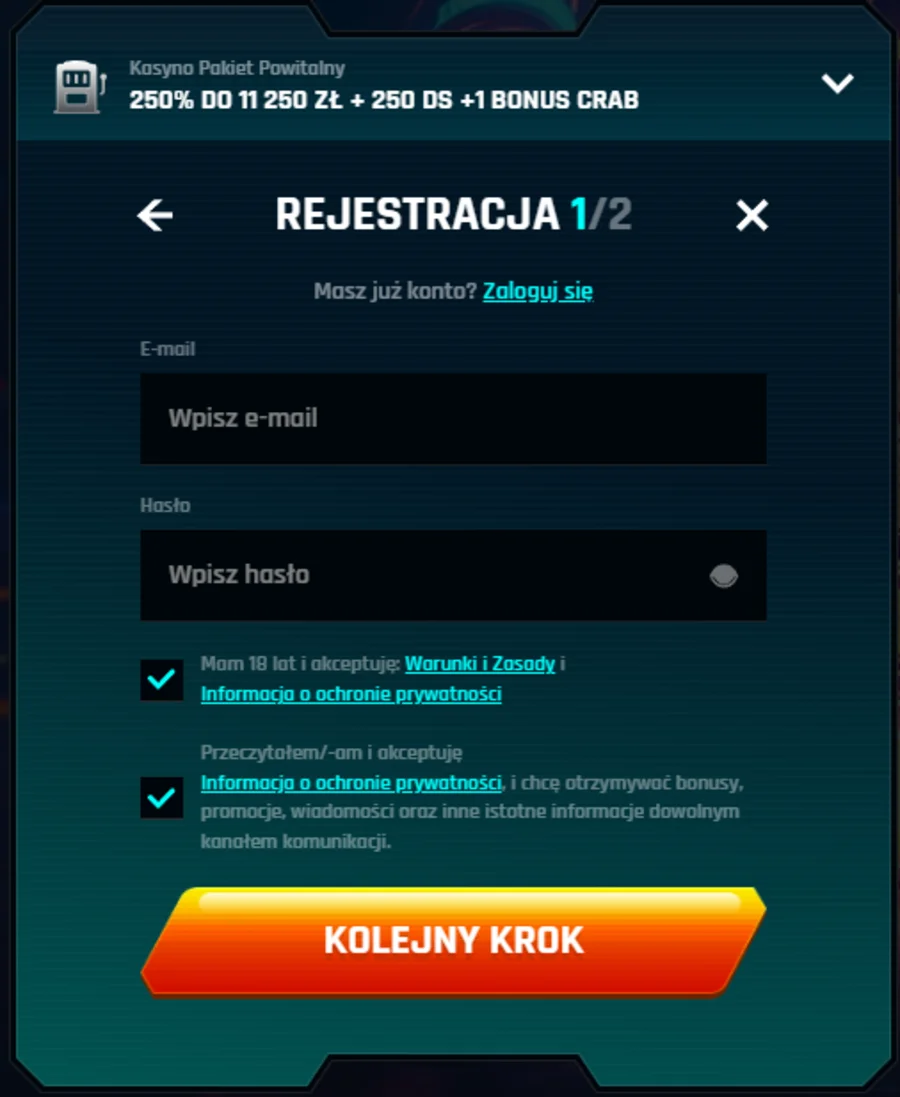Select the 250% DO 11 250 ZŁ bonus text
900x1097 pixels.
pos(236,100)
